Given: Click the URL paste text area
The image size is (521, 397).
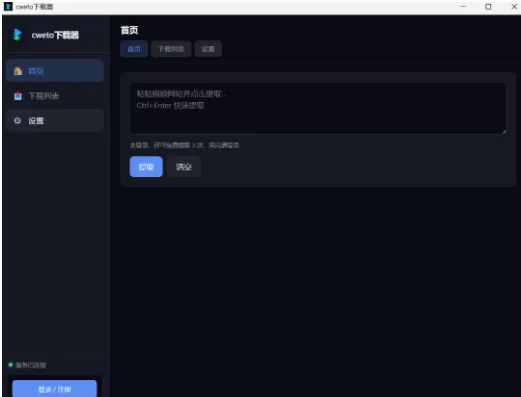Looking at the screenshot, I should (x=318, y=108).
